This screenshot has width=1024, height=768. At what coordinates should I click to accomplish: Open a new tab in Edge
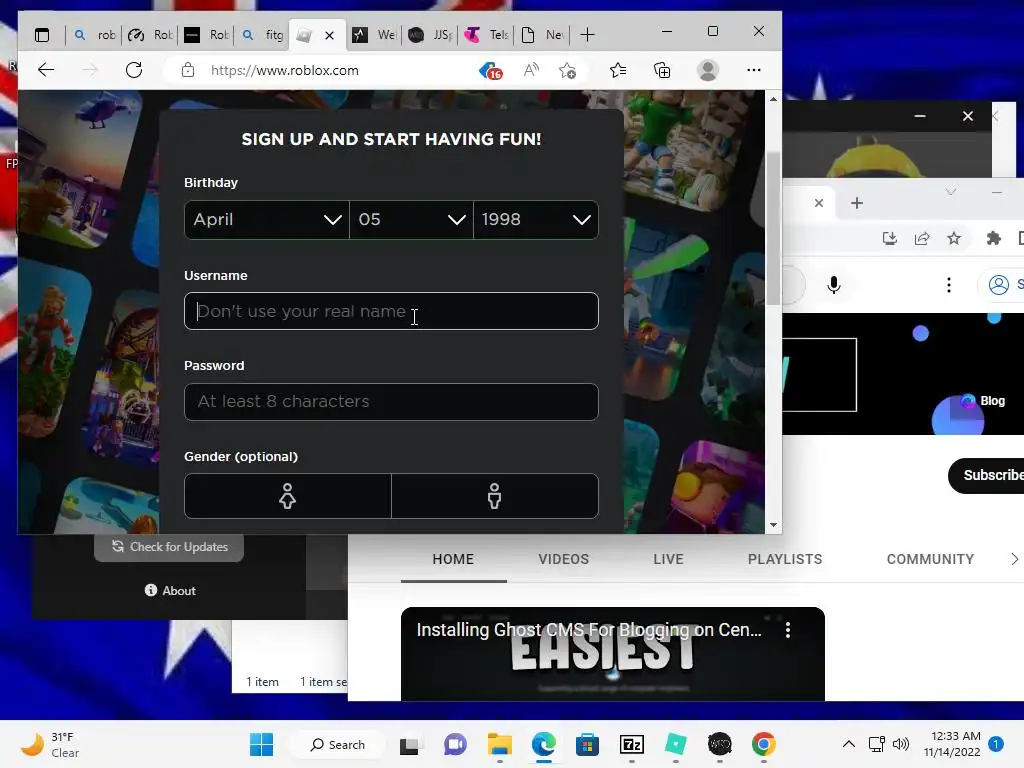coord(587,35)
